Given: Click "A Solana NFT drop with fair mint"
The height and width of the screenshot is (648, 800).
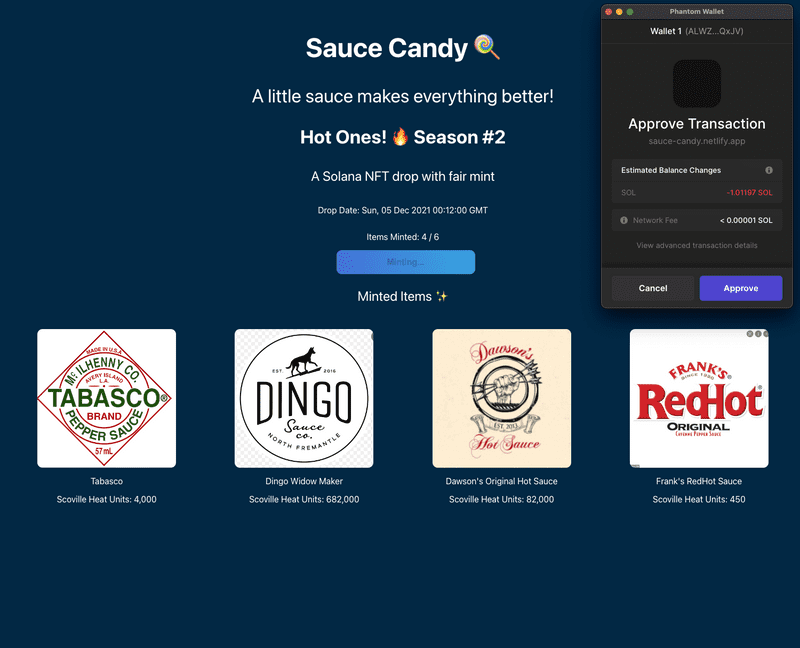Looking at the screenshot, I should click(403, 177).
